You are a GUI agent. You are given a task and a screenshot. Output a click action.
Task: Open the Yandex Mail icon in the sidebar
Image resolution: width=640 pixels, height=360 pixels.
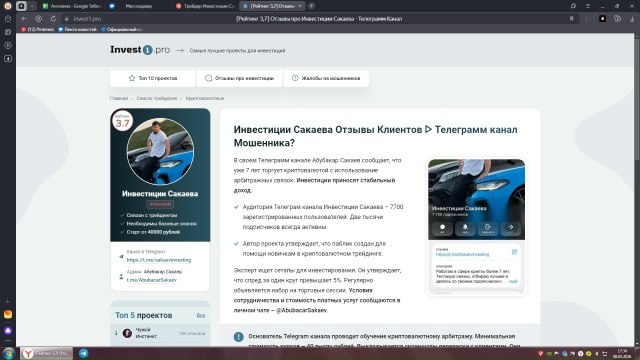click(8, 314)
